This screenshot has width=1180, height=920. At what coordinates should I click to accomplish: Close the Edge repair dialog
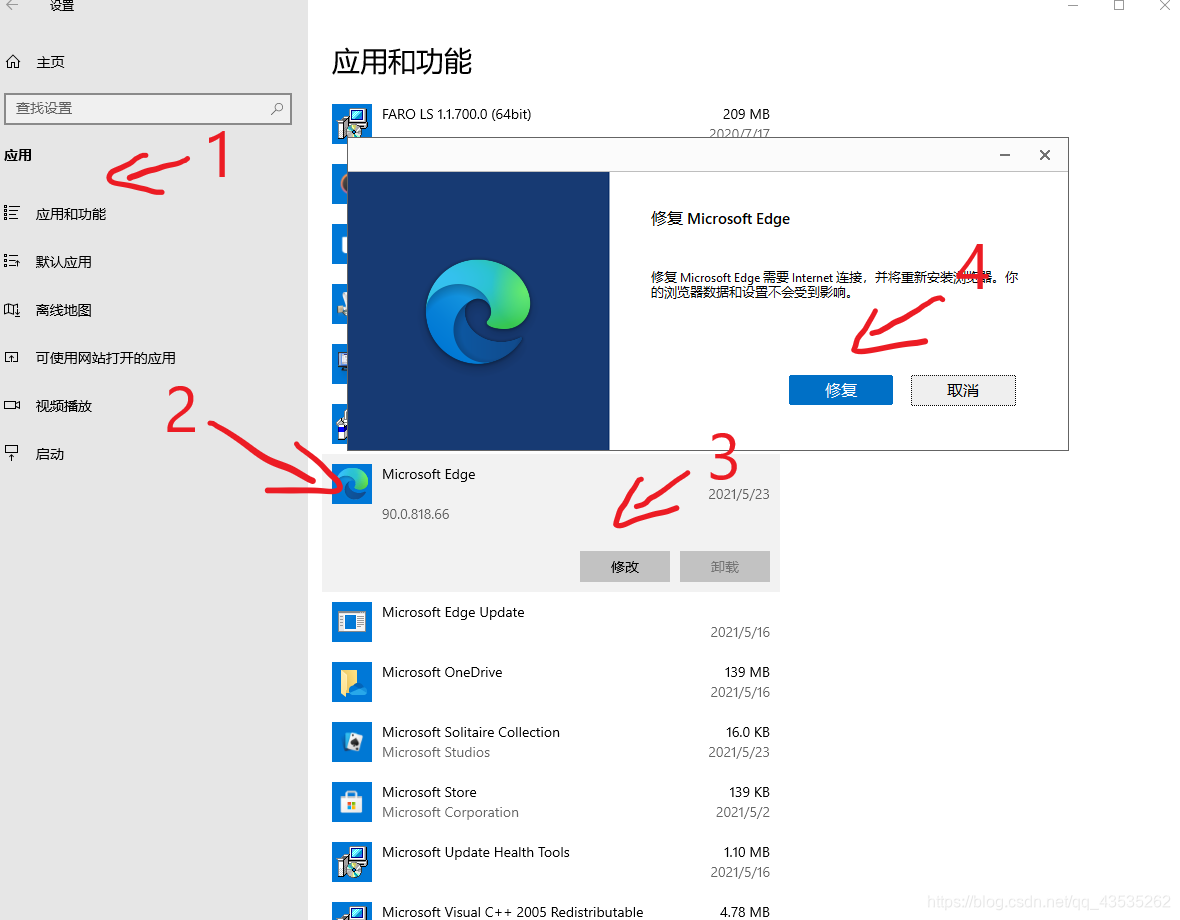pos(1045,155)
